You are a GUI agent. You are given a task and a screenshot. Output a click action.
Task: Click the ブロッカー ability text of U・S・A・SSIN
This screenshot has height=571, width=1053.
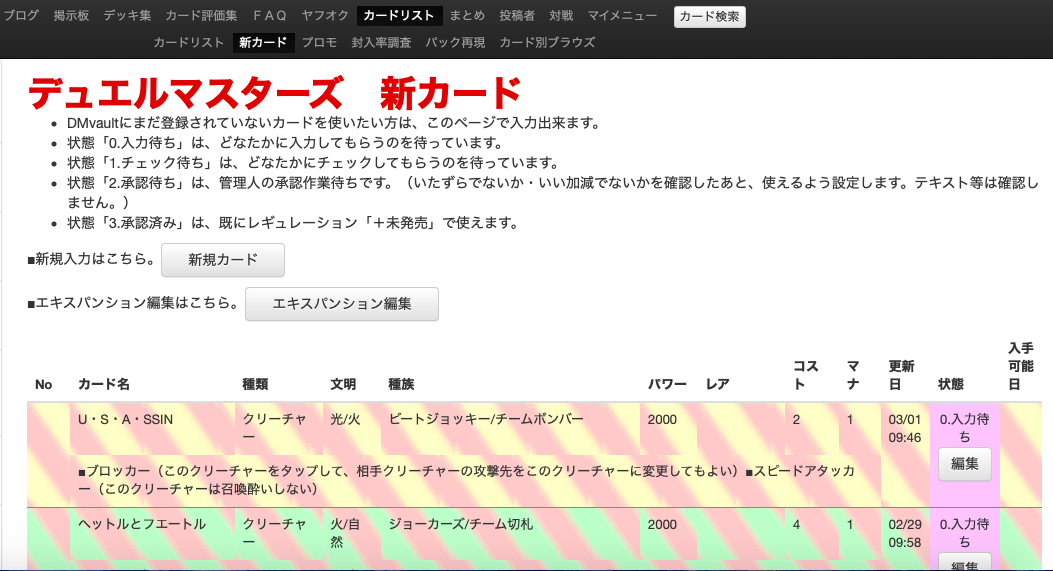467,480
